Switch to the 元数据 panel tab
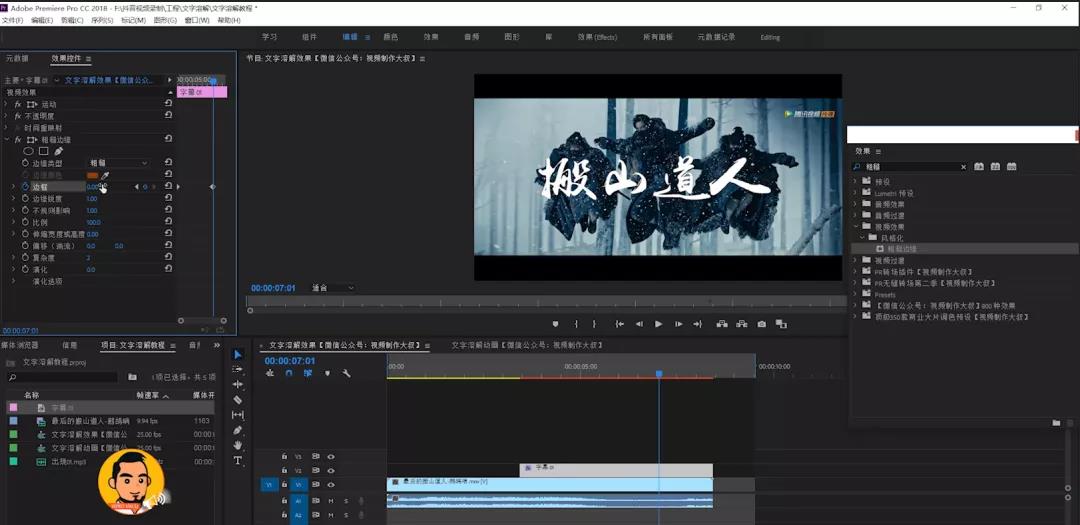This screenshot has height=525, width=1080. 17,59
